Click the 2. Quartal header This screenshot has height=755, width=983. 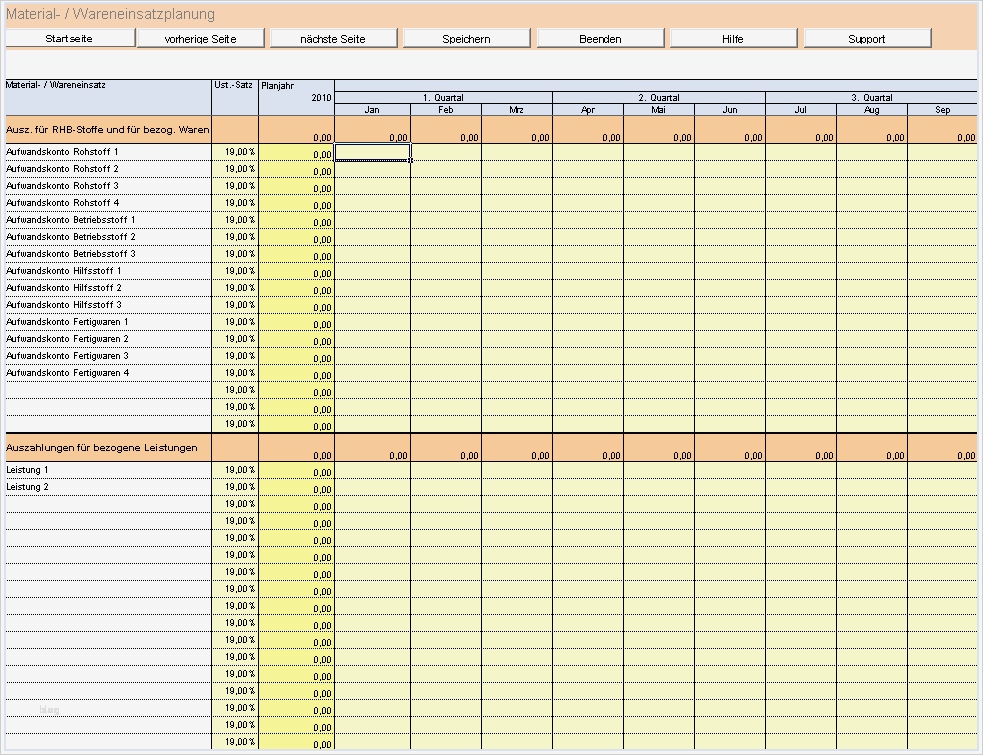click(x=659, y=98)
